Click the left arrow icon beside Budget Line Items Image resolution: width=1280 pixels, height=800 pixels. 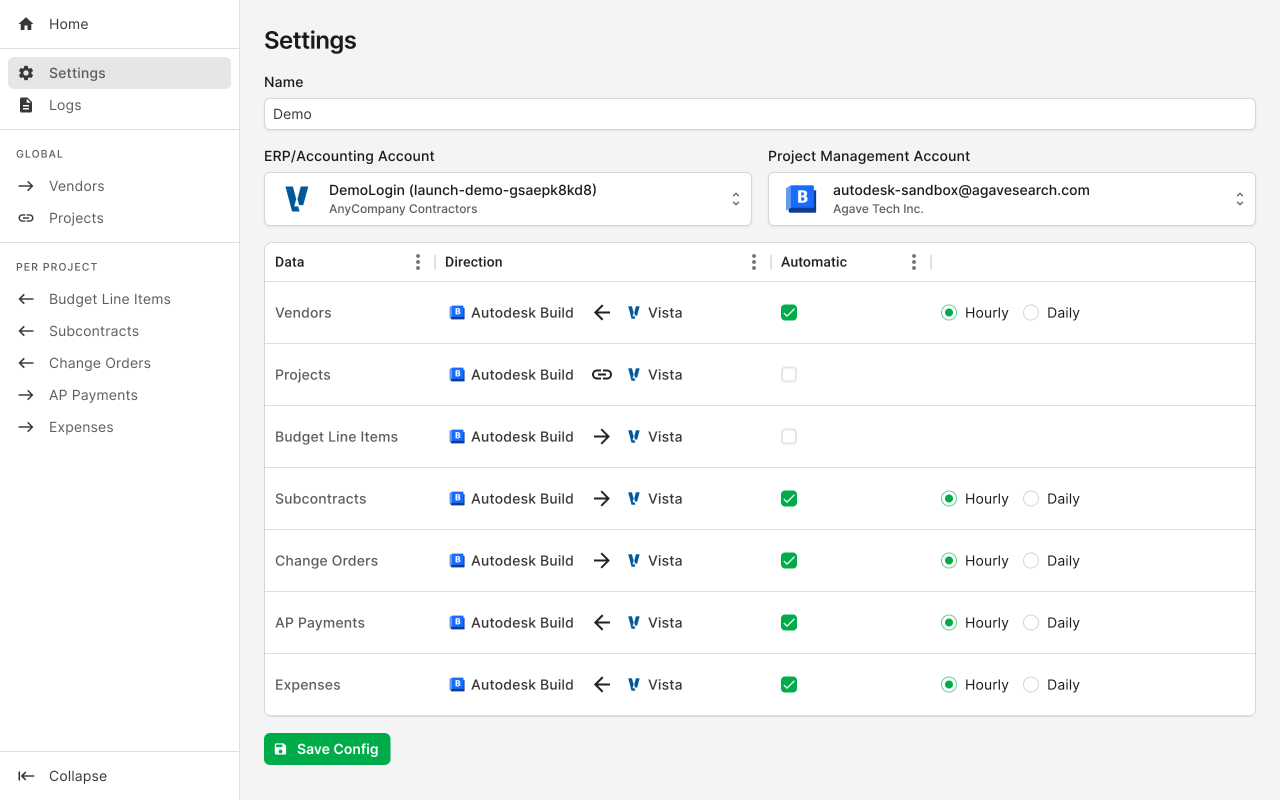[26, 299]
